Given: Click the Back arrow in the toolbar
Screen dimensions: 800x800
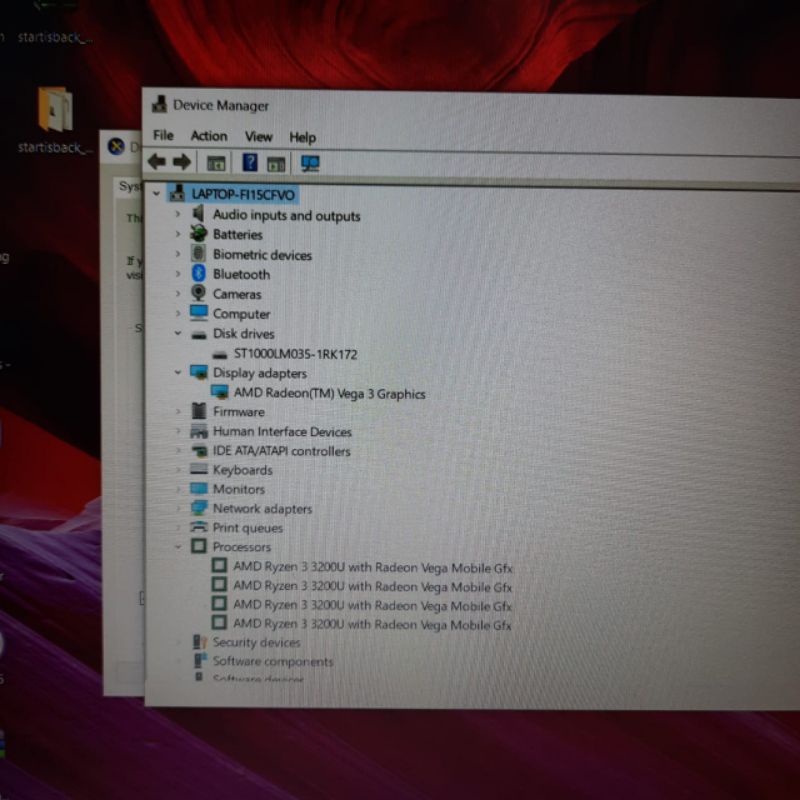Looking at the screenshot, I should pyautogui.click(x=156, y=162).
